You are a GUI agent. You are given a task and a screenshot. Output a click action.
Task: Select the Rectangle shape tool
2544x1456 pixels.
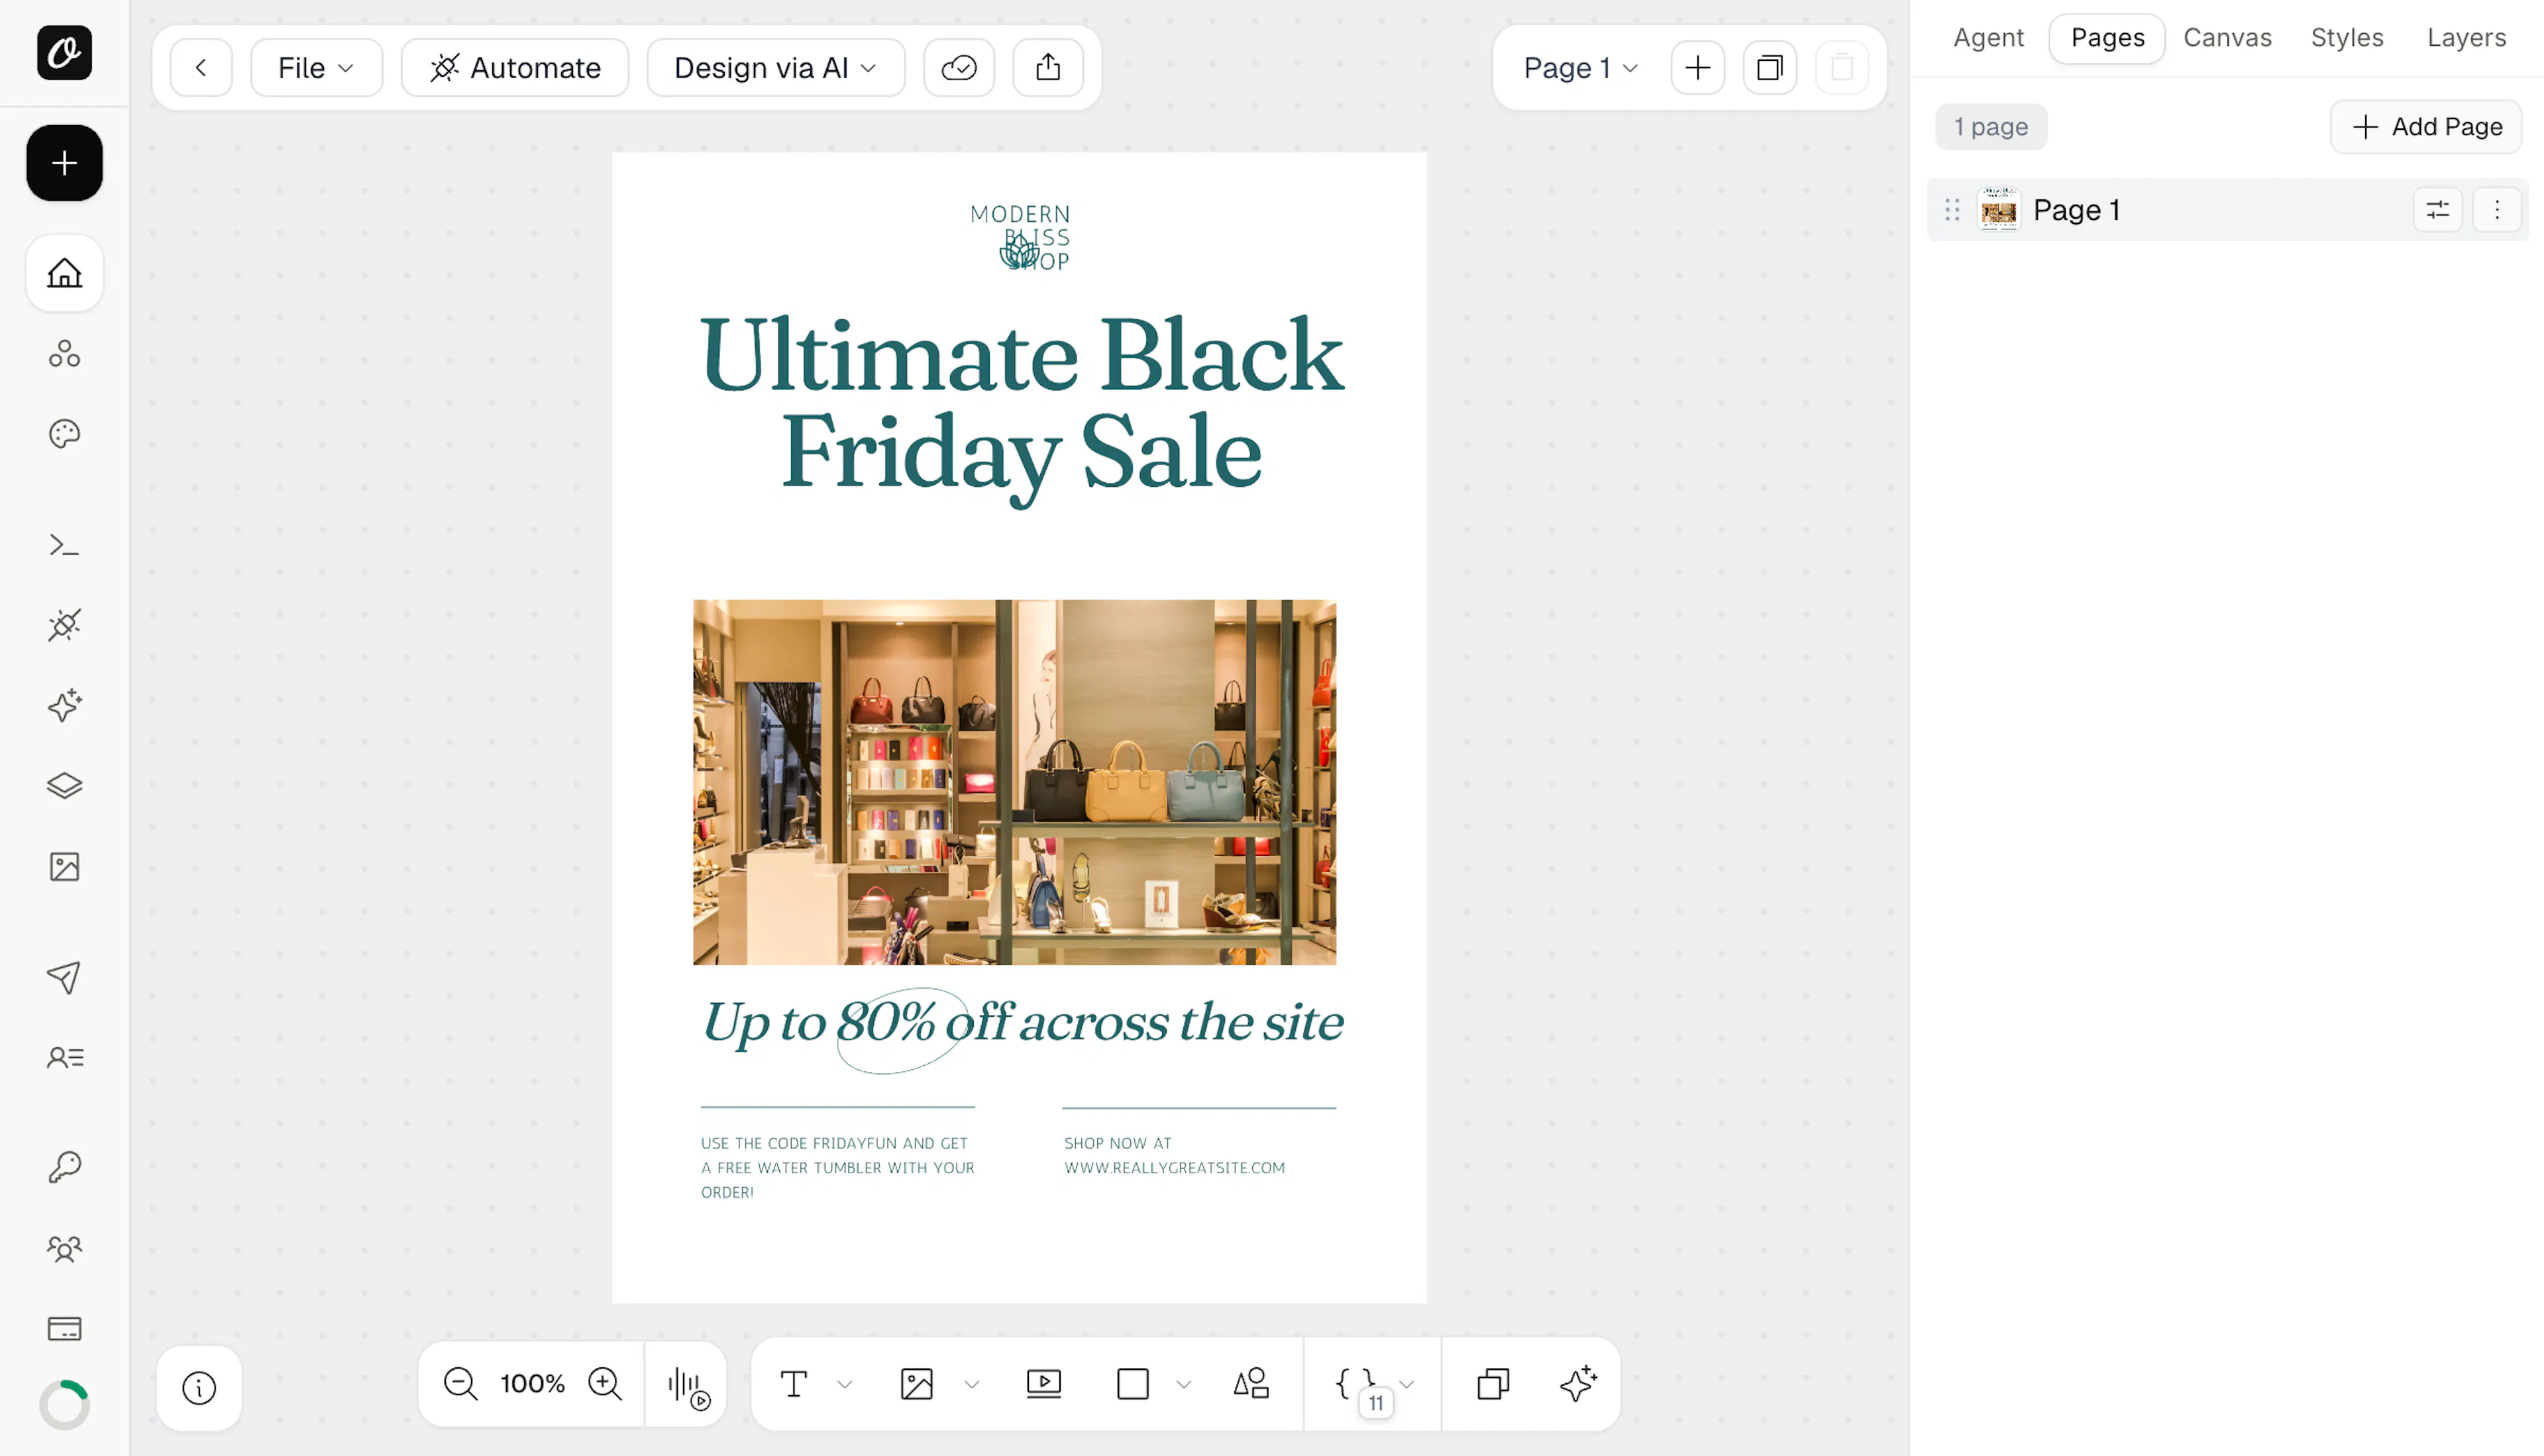tap(1133, 1384)
